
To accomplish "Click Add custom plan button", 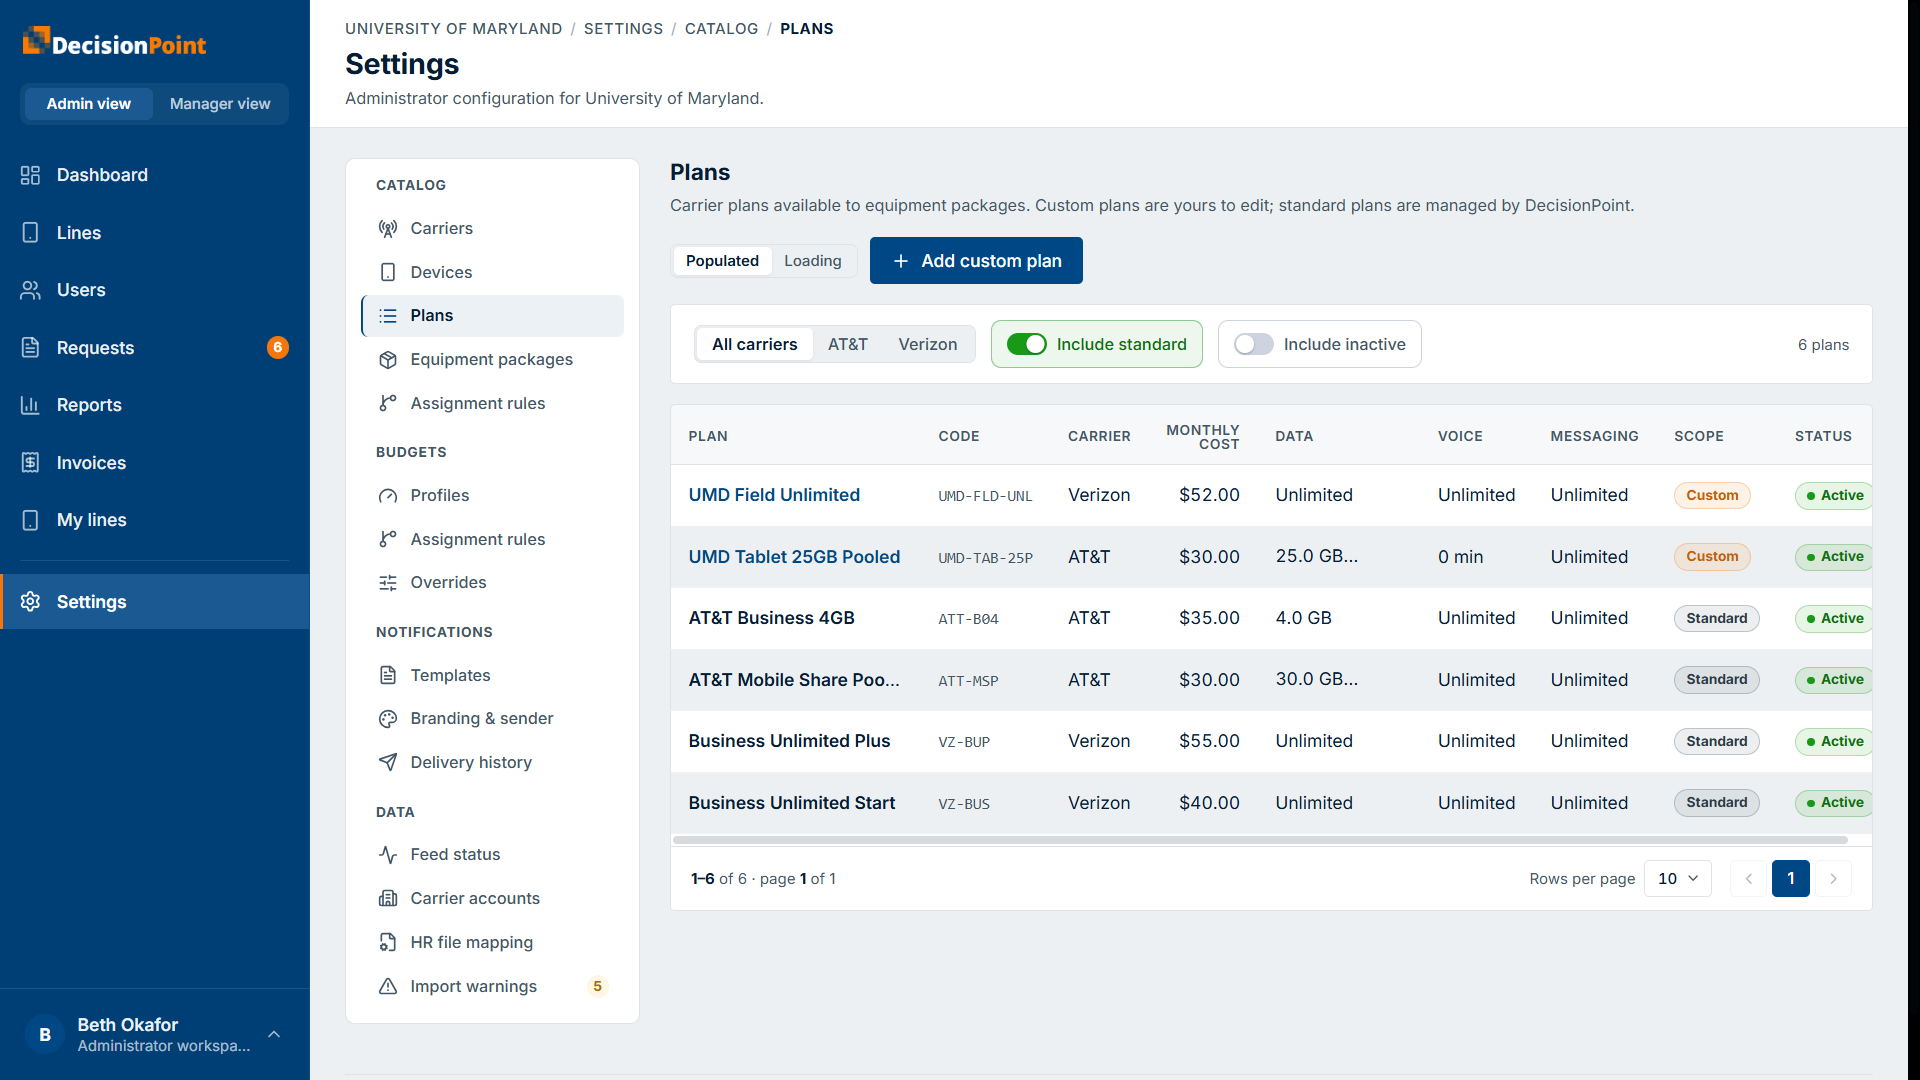I will coord(976,261).
